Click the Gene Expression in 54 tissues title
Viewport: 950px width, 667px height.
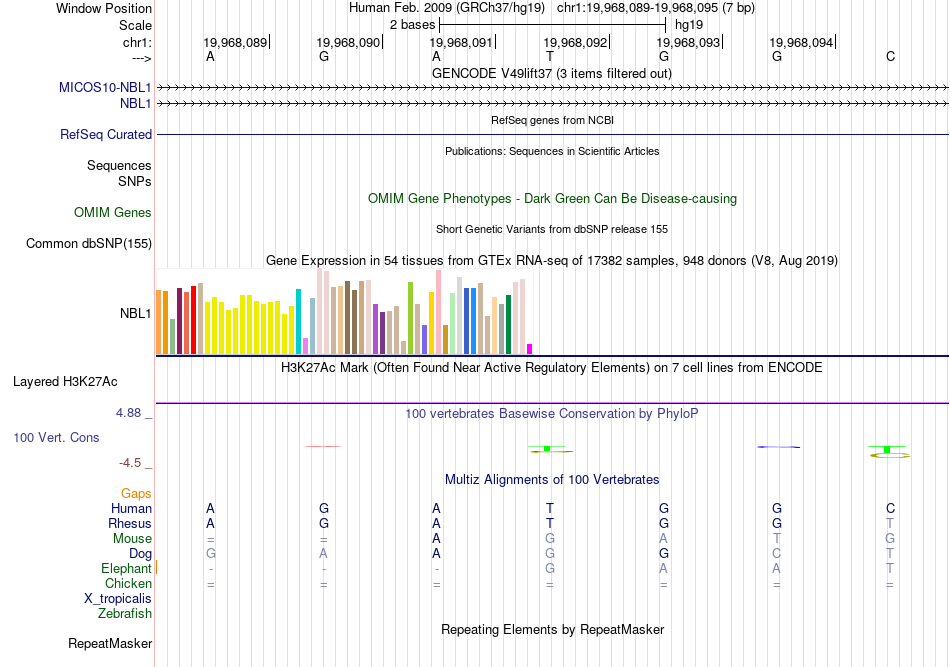pyautogui.click(x=552, y=260)
